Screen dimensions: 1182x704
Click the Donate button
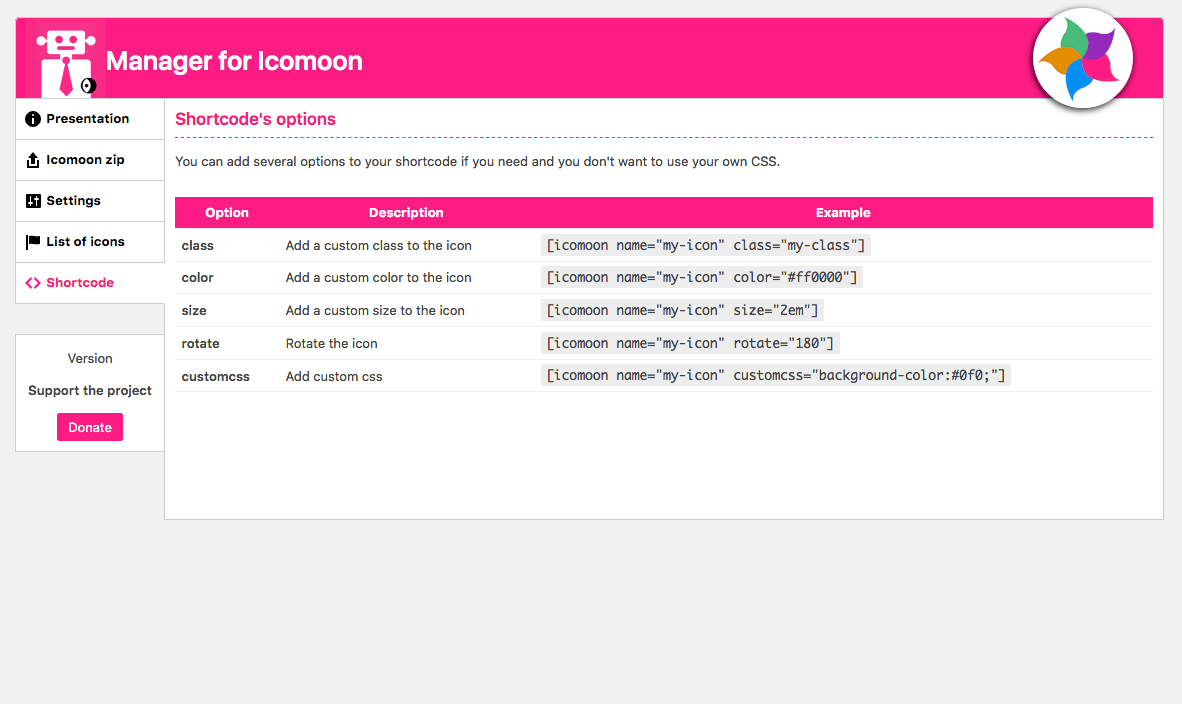(90, 427)
